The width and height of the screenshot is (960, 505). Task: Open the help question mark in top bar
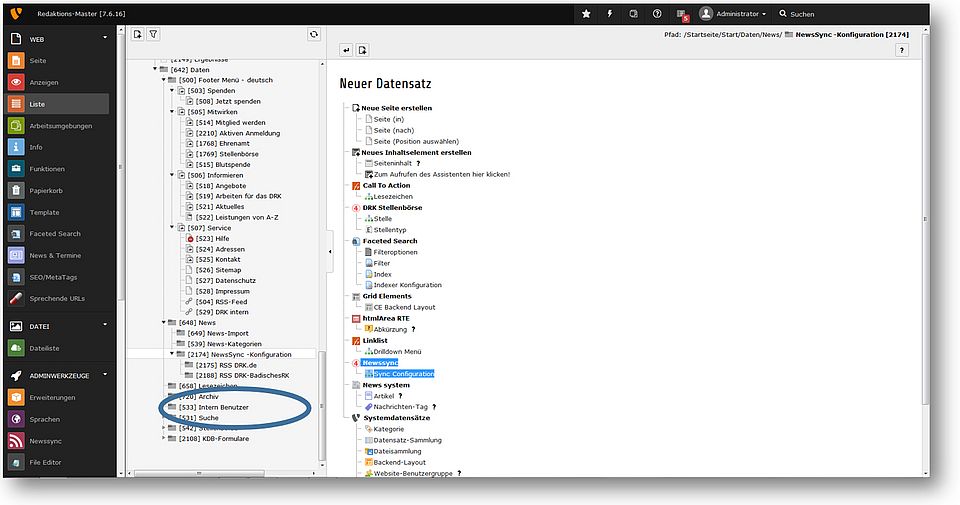point(657,14)
